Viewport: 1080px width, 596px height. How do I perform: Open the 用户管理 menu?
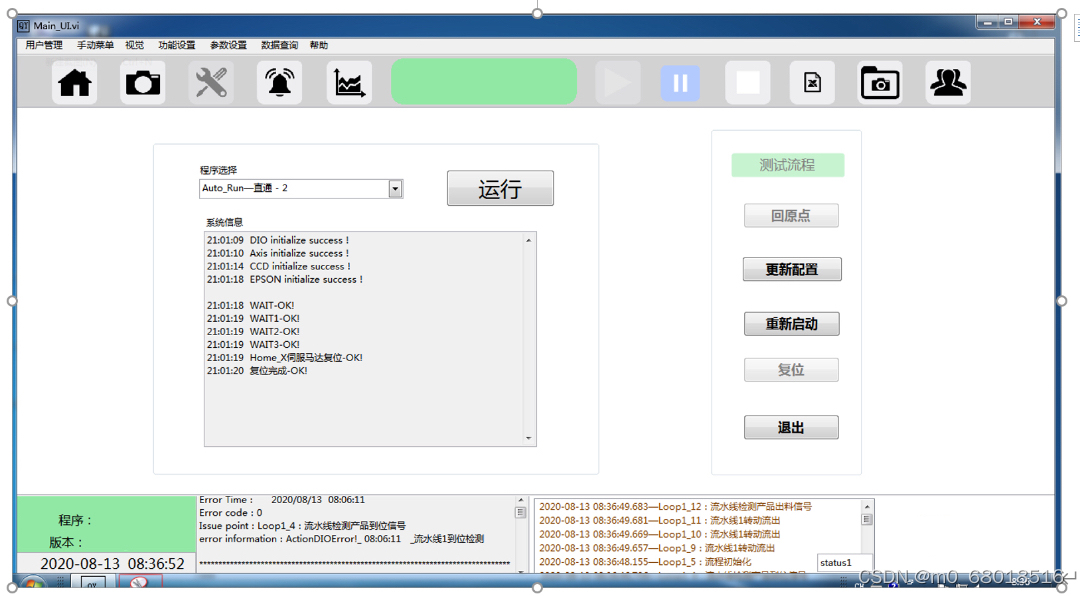pyautogui.click(x=44, y=45)
